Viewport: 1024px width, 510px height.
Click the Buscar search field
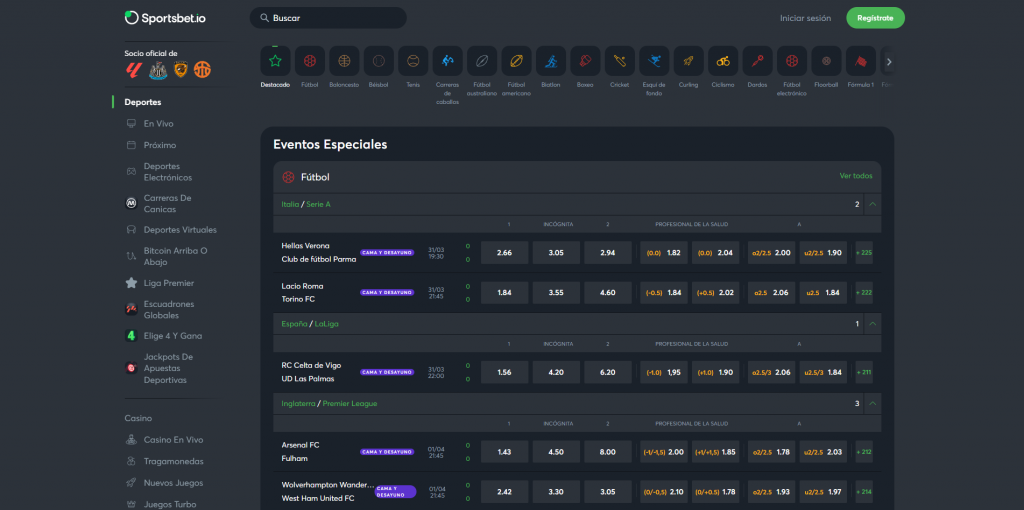click(x=328, y=18)
